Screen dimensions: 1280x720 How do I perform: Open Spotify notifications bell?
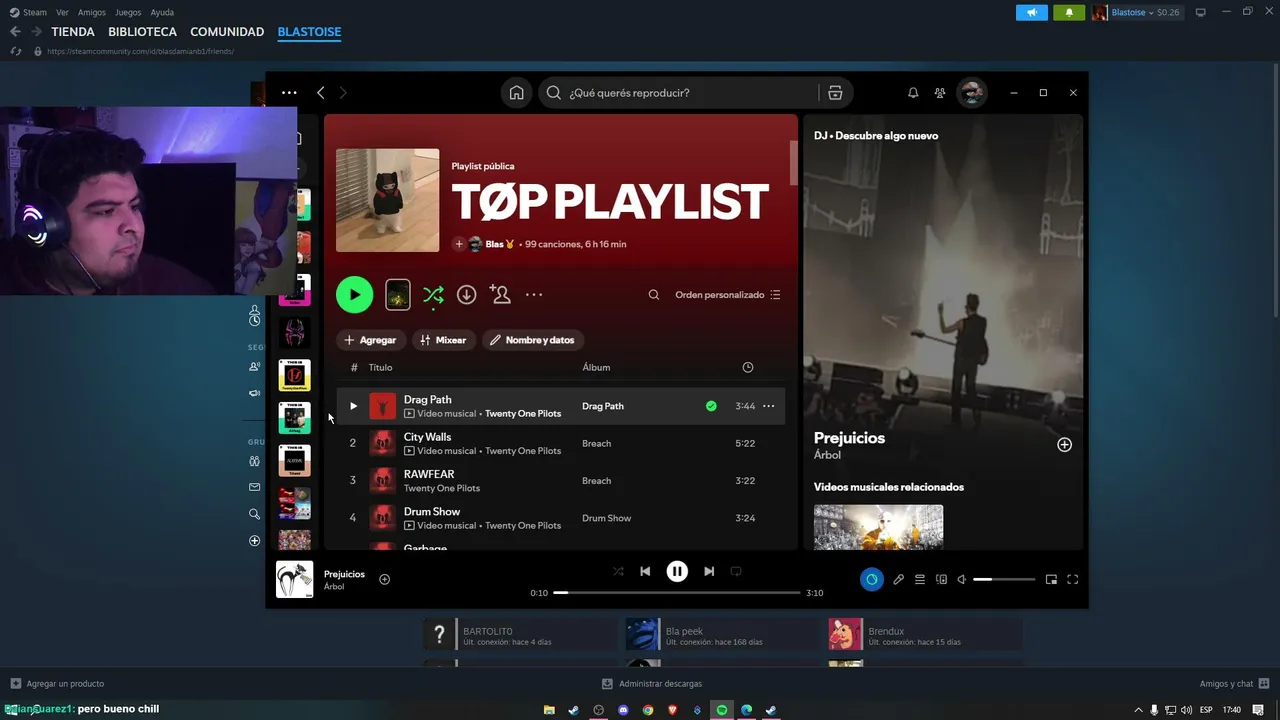tap(913, 93)
